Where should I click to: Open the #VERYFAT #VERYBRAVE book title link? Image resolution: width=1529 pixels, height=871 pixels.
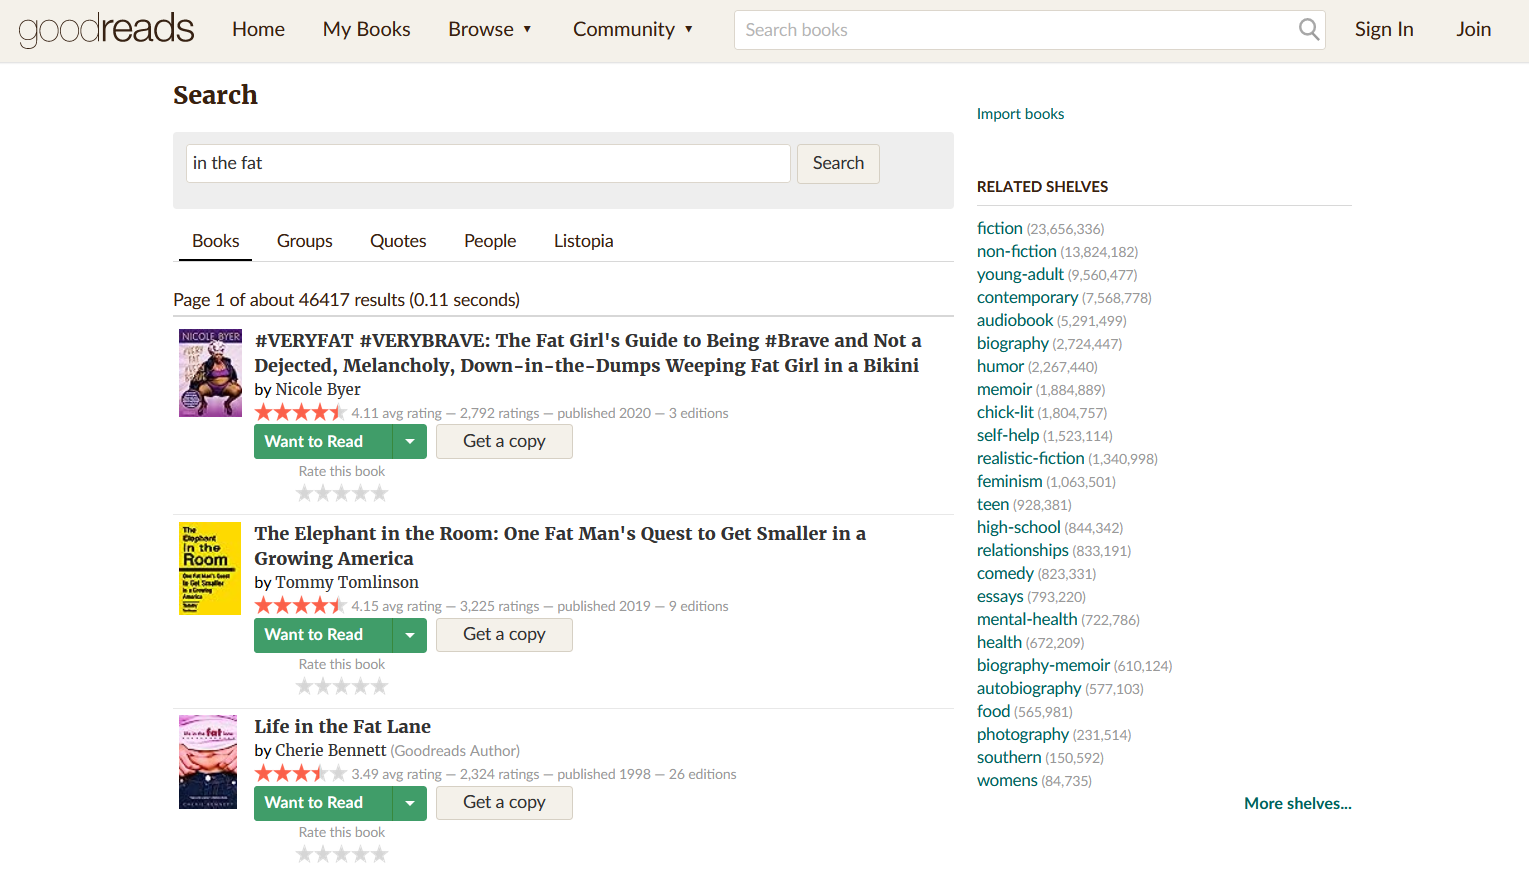pos(588,353)
